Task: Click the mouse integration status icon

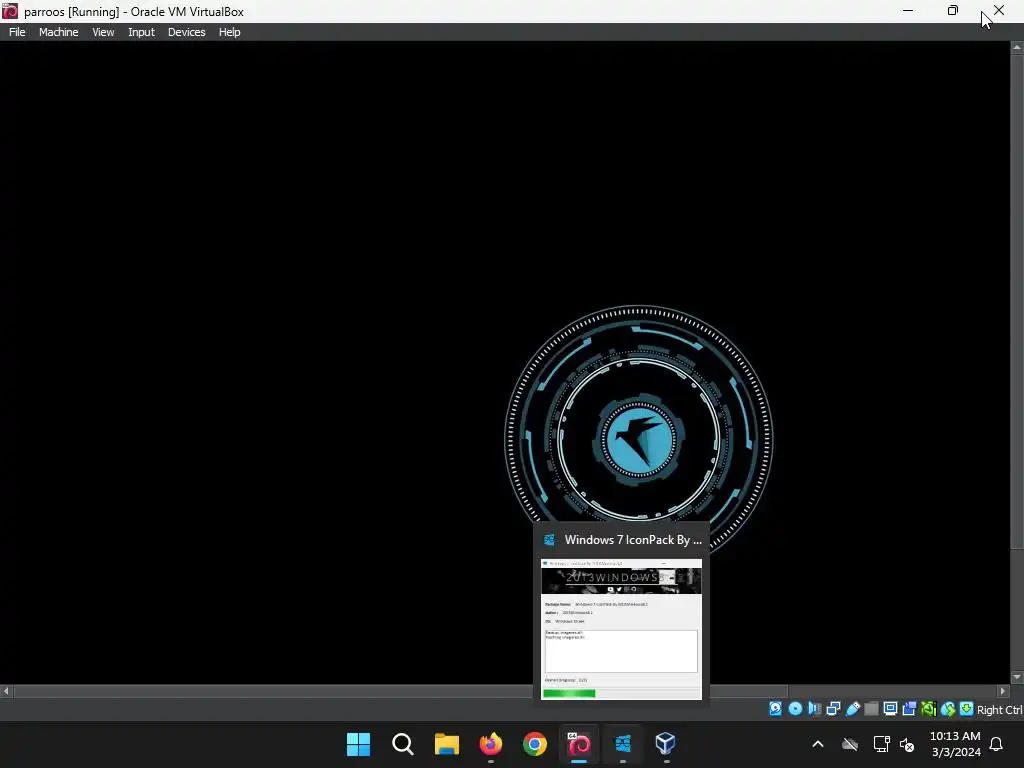Action: pyautogui.click(x=948, y=709)
